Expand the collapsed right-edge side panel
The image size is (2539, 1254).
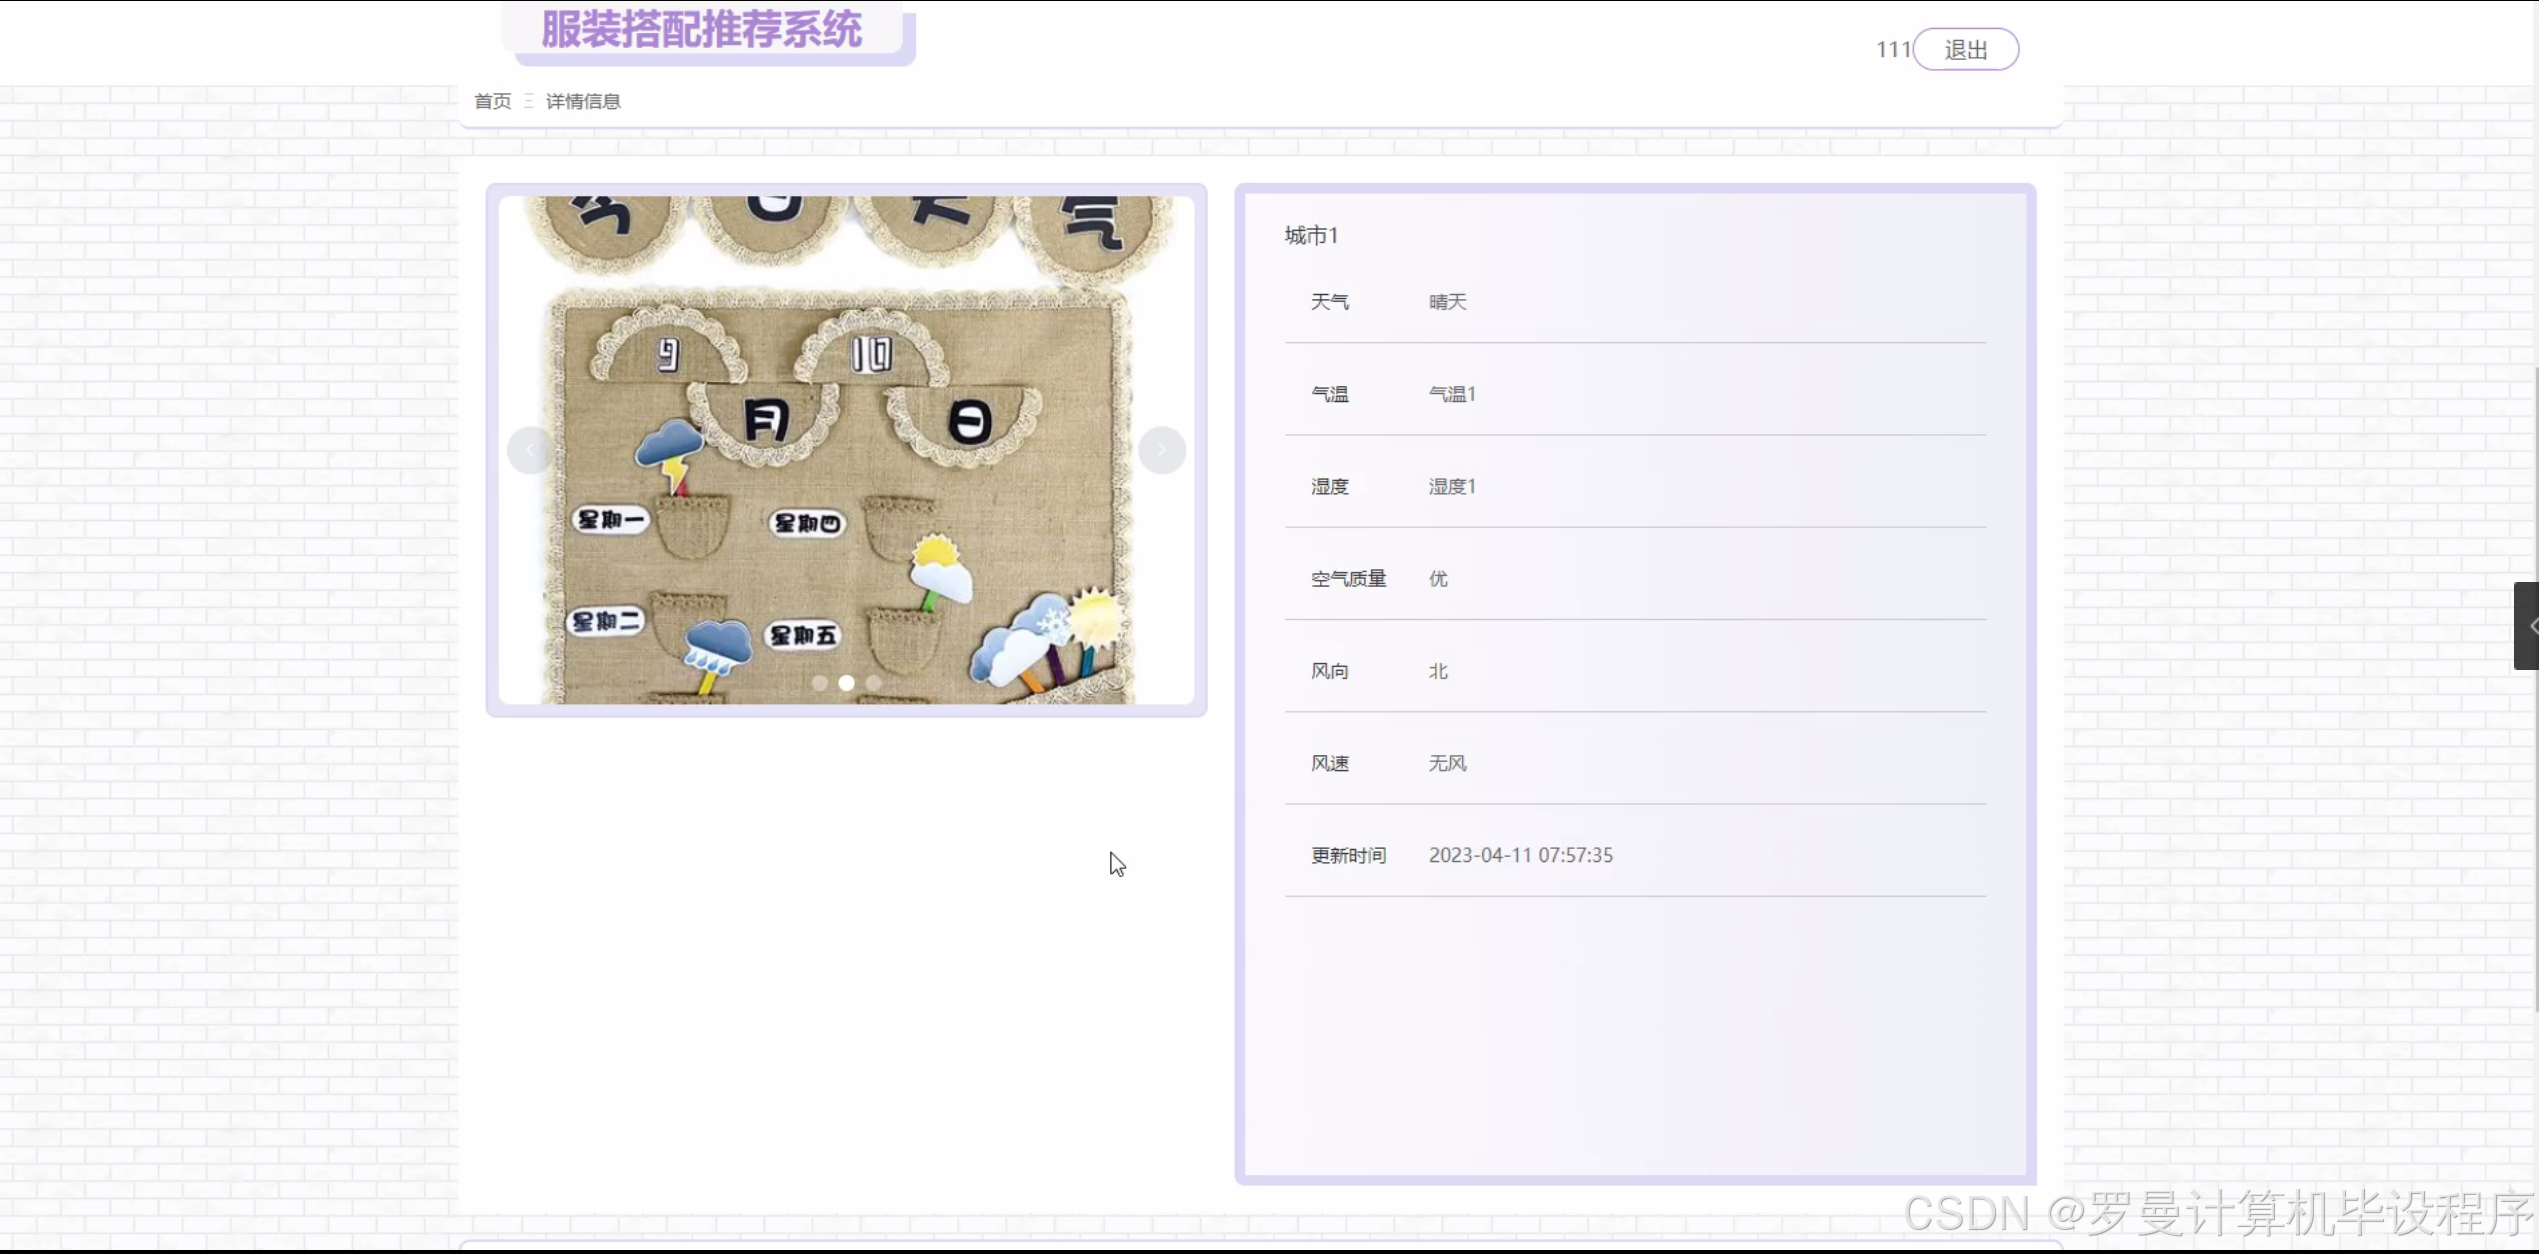(x=2528, y=626)
